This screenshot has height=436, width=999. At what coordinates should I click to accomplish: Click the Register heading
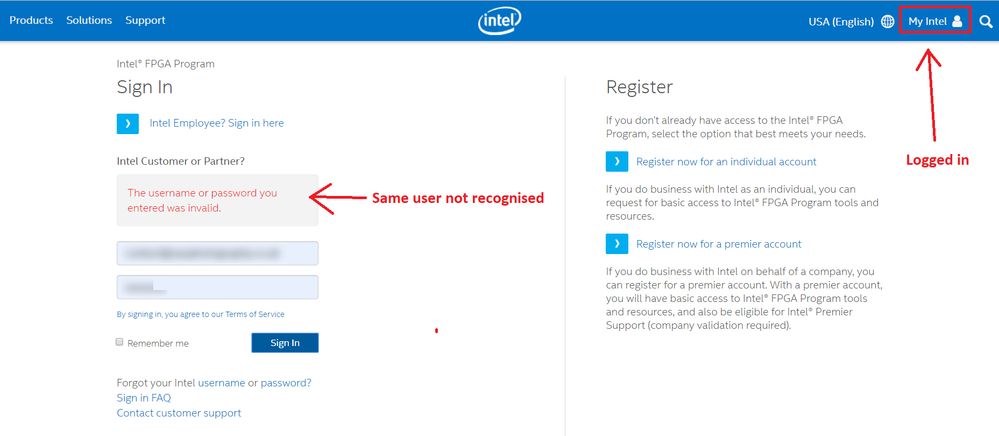point(639,87)
